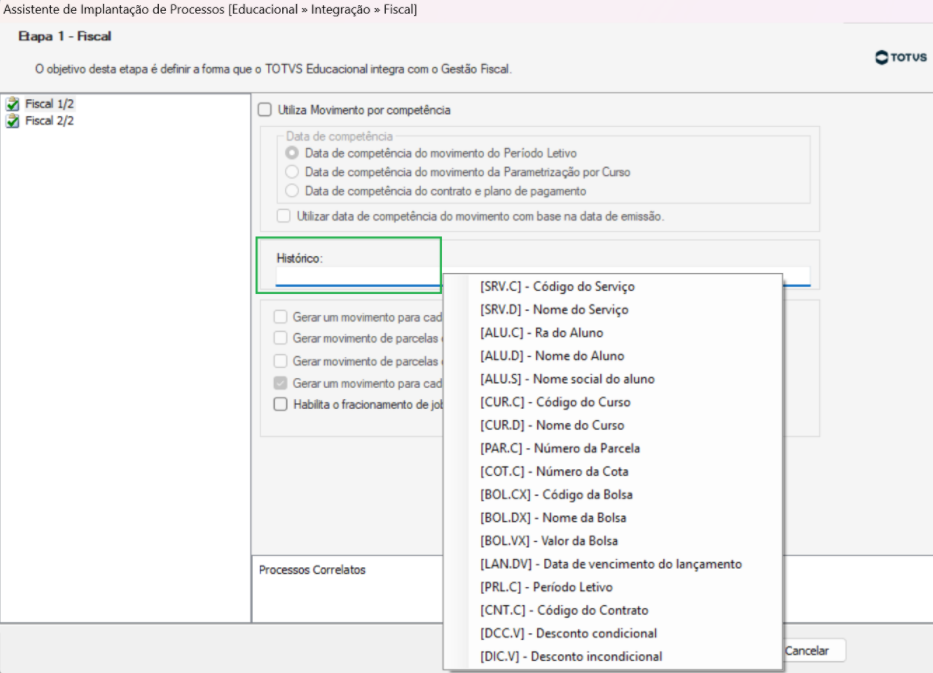933x673 pixels.
Task: Insert [PRL.C] - Período Letivo
Action: [x=613, y=587]
